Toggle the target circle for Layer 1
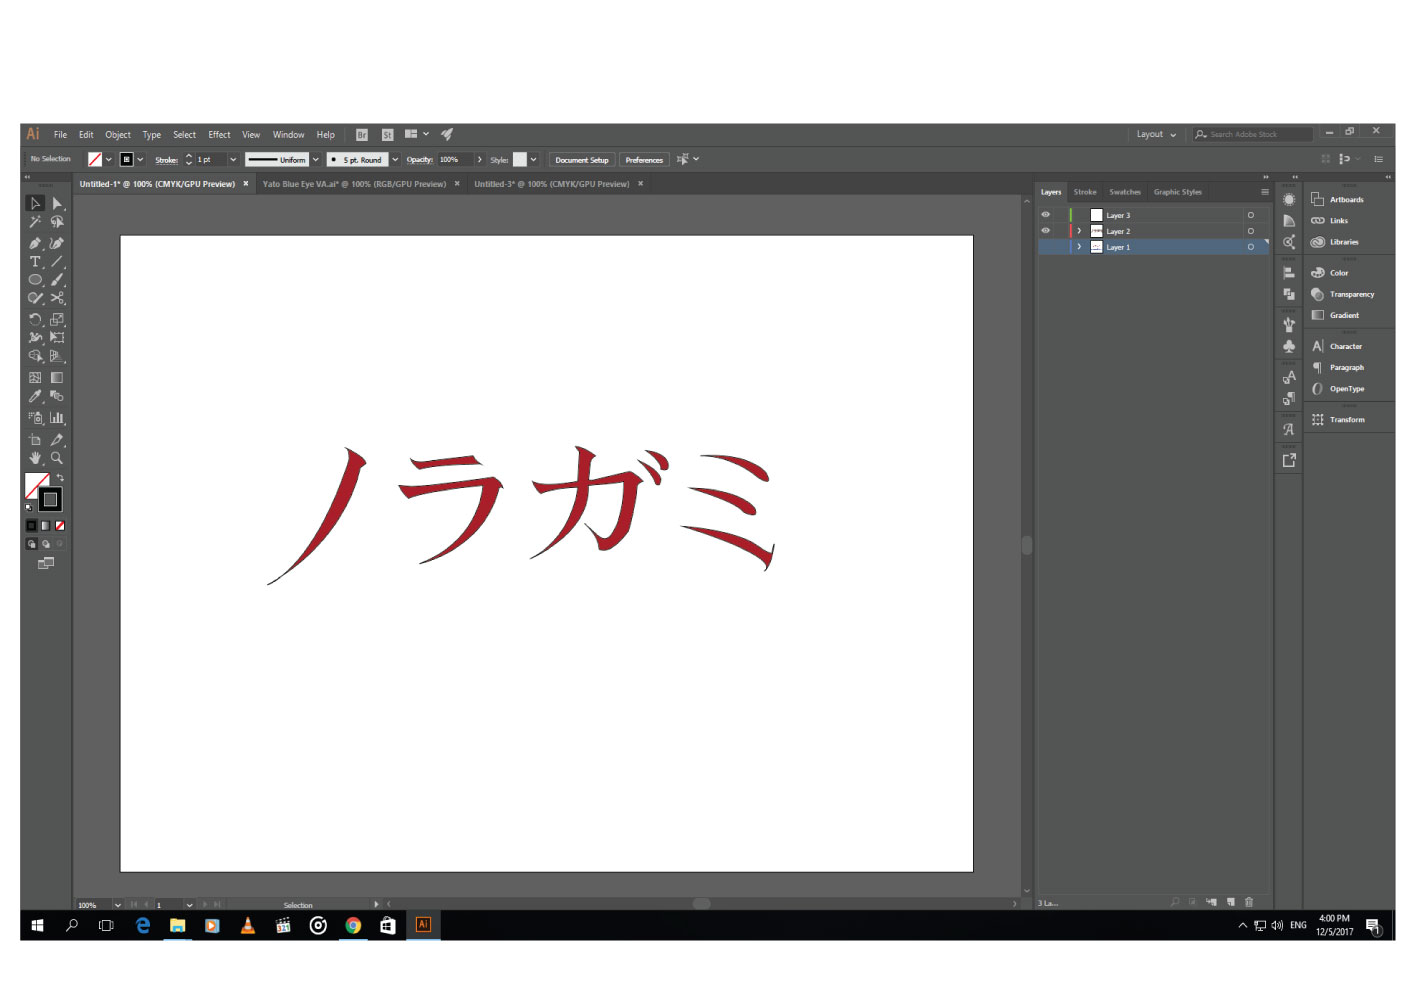Image resolution: width=1414 pixels, height=1000 pixels. pos(1250,247)
